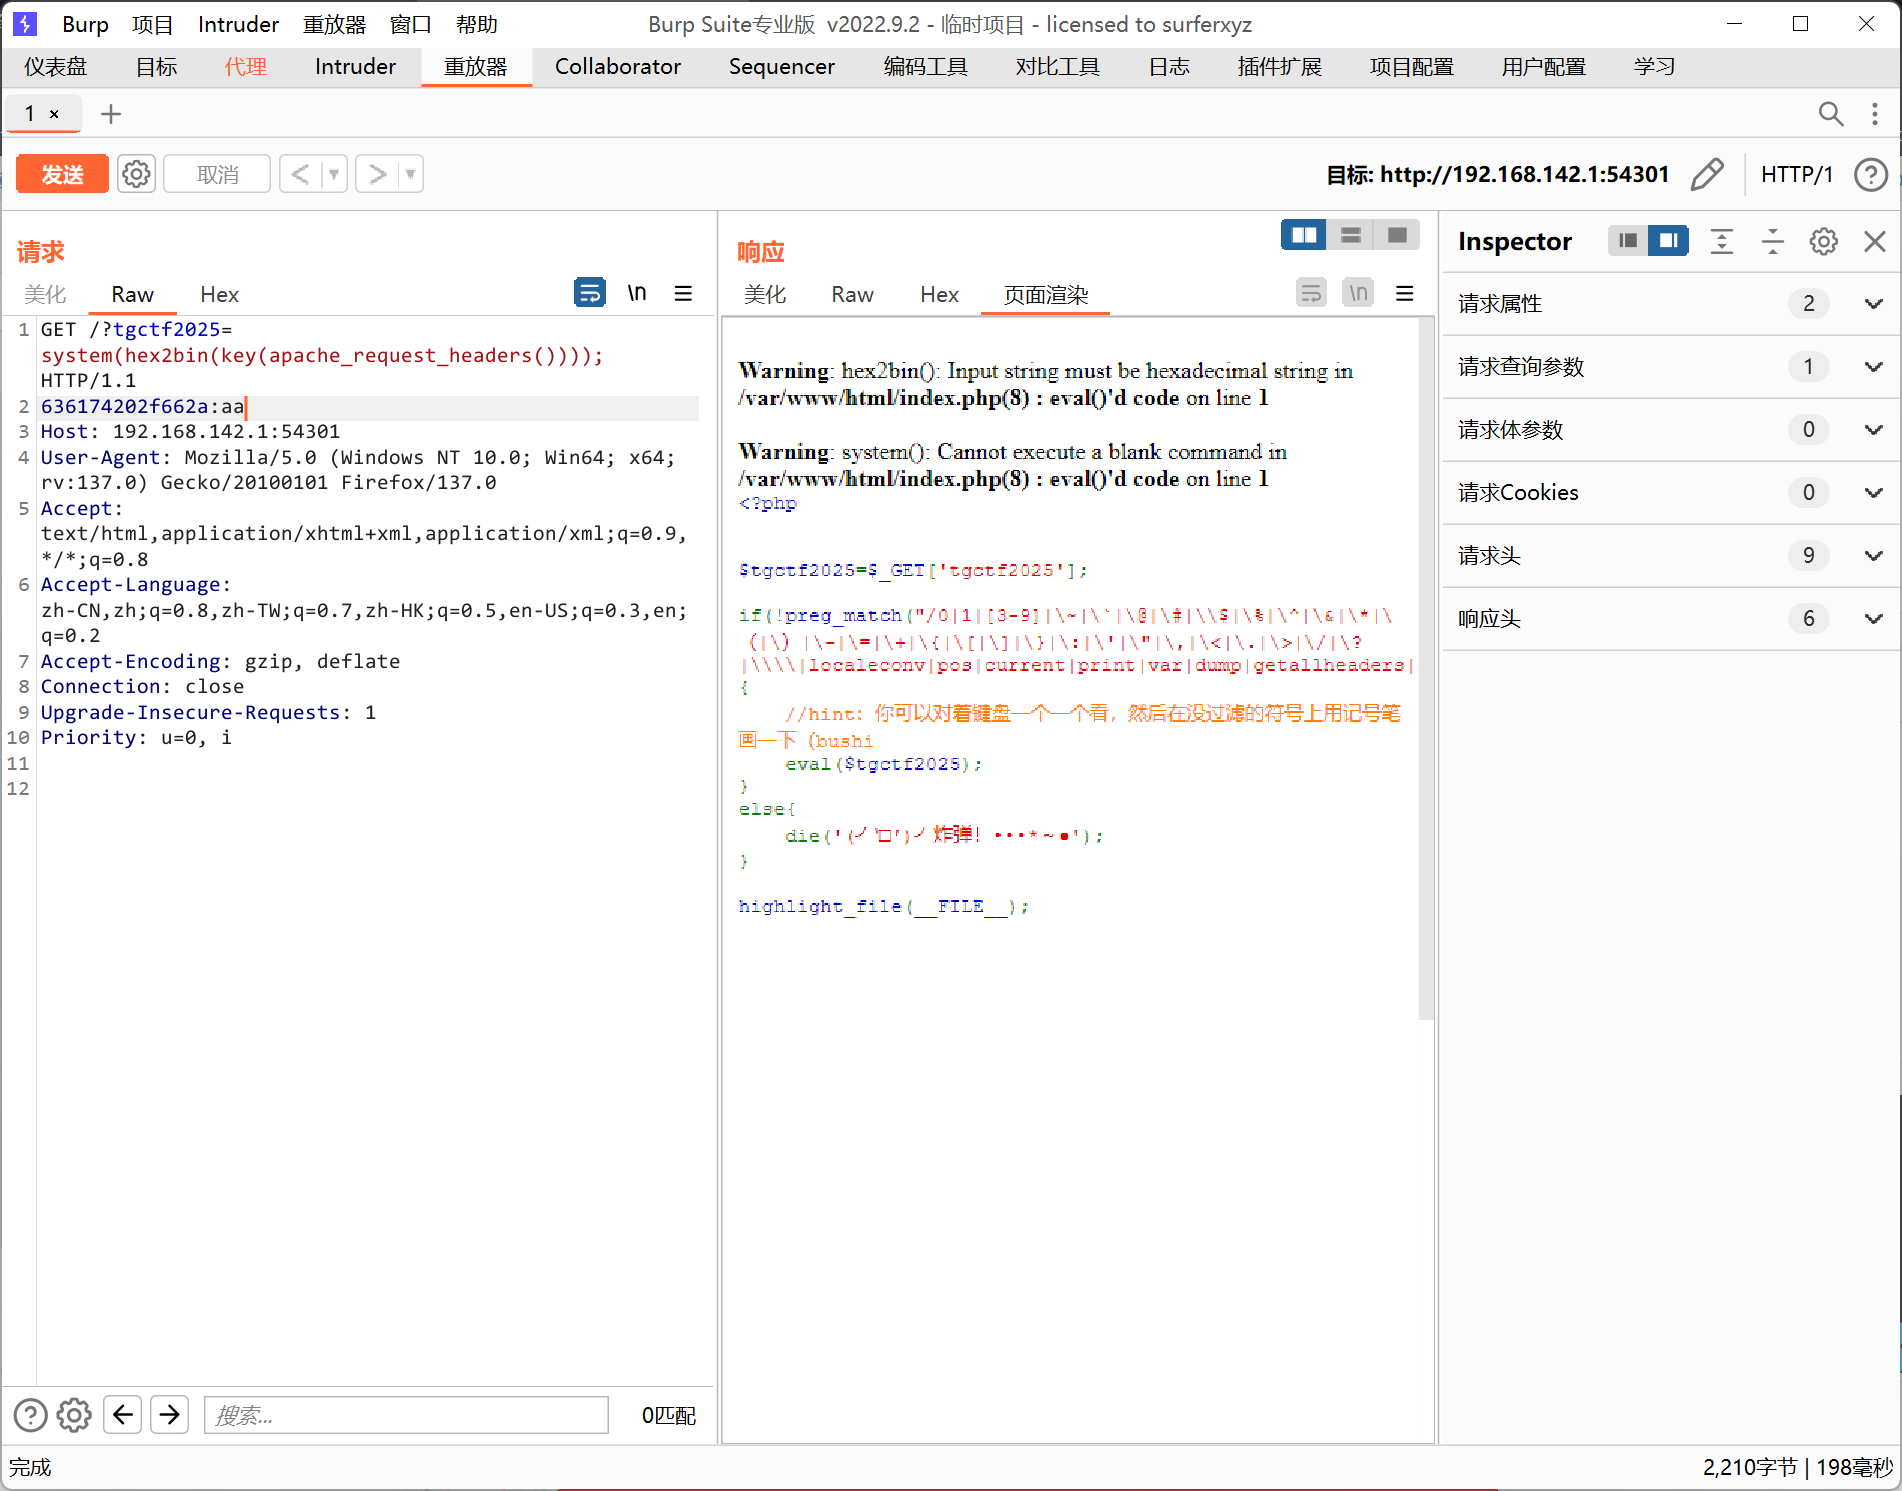Collapse all Inspector sections
1902x1491 pixels.
[x=1773, y=241]
